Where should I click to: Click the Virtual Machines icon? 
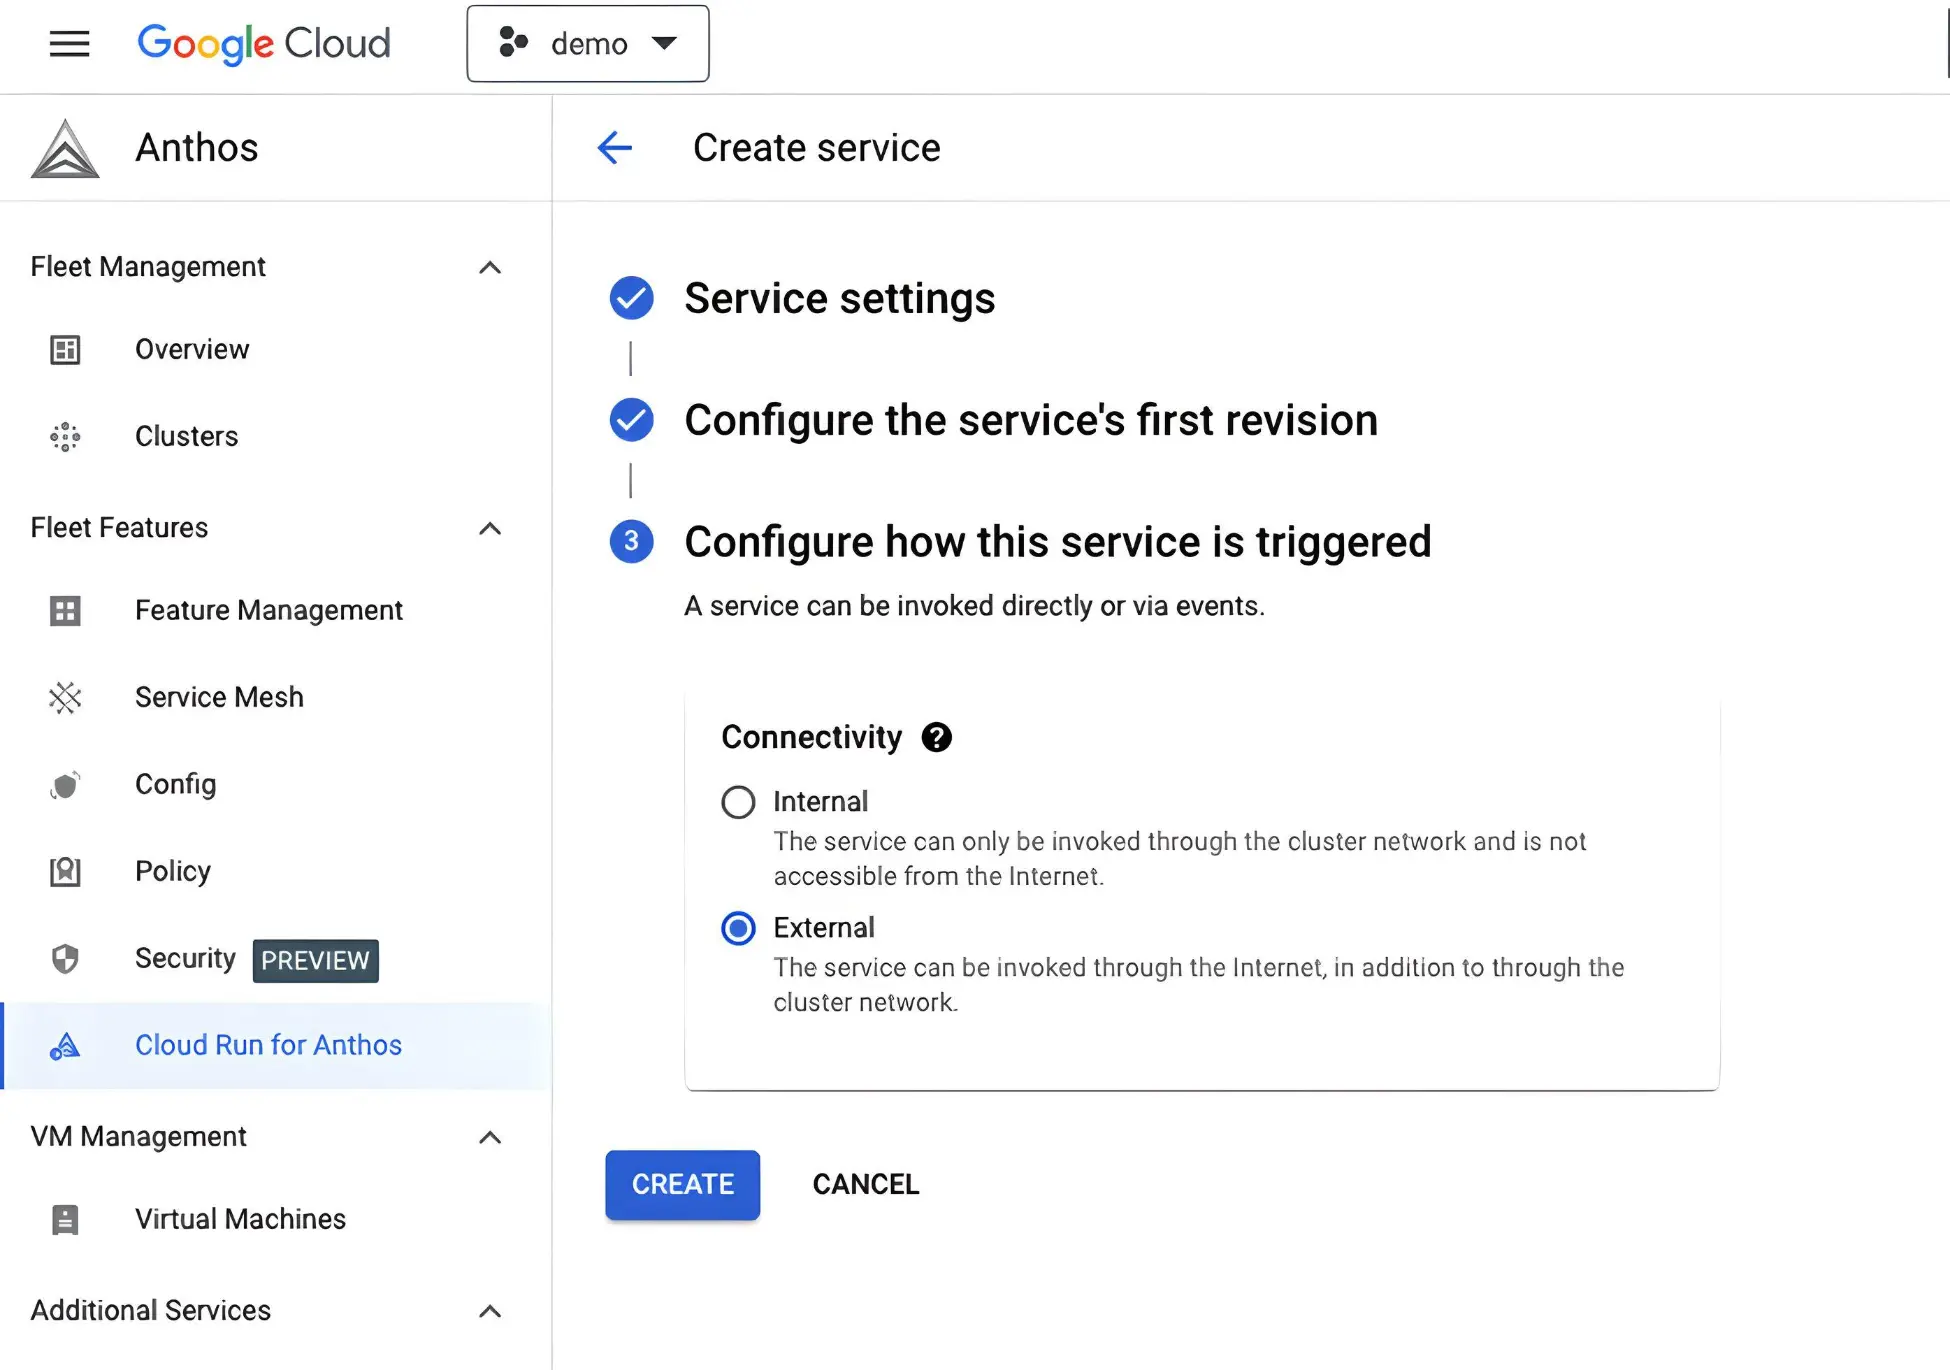65,1219
